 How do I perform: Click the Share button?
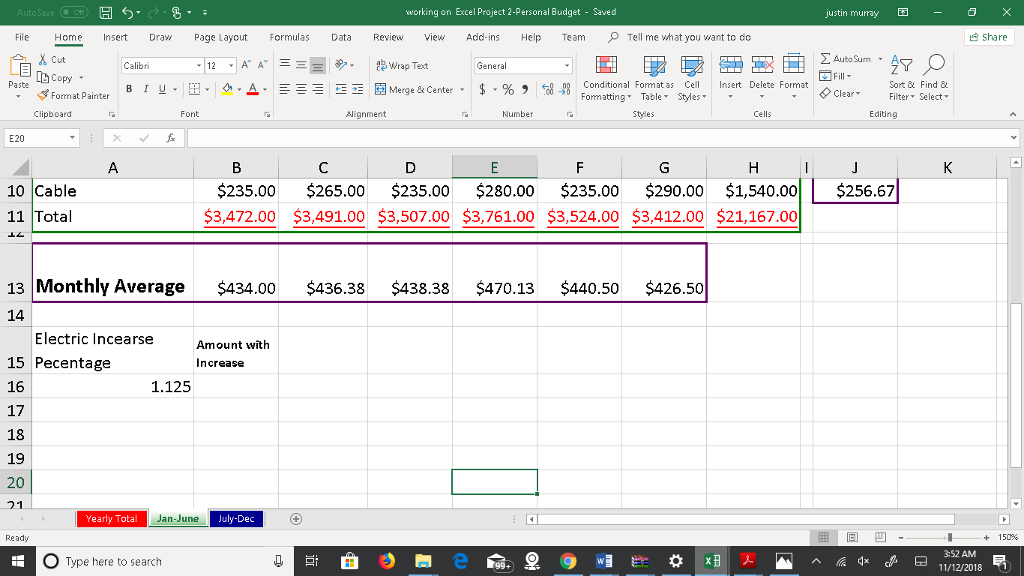(989, 37)
